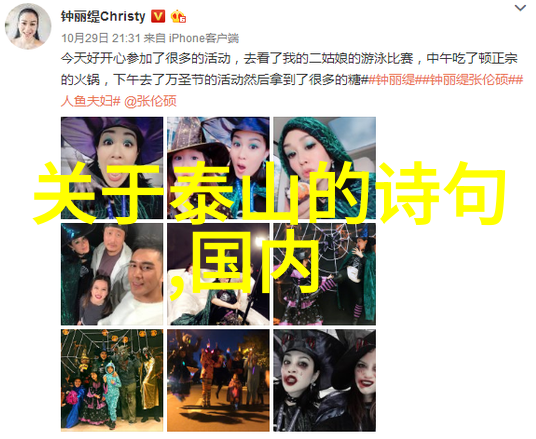Open the post options chevron menu
The width and height of the screenshot is (536, 439).
tap(520, 8)
